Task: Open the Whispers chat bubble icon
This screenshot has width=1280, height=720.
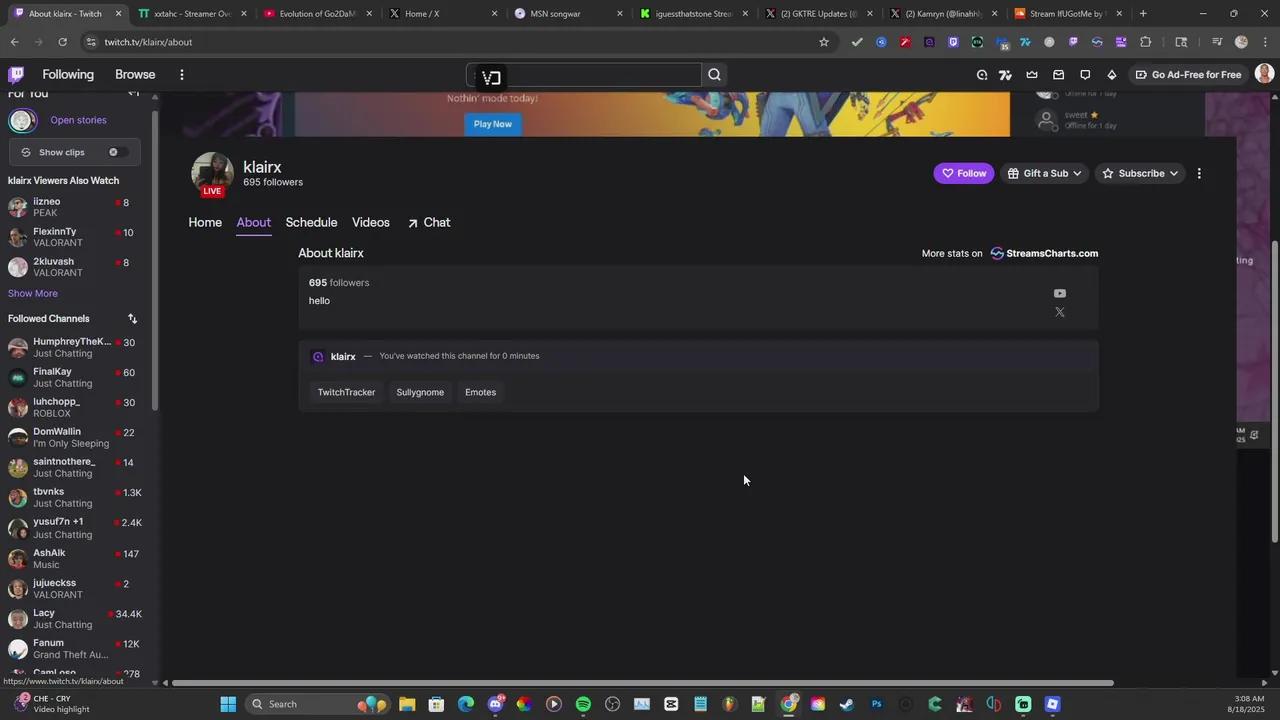Action: [x=1085, y=75]
